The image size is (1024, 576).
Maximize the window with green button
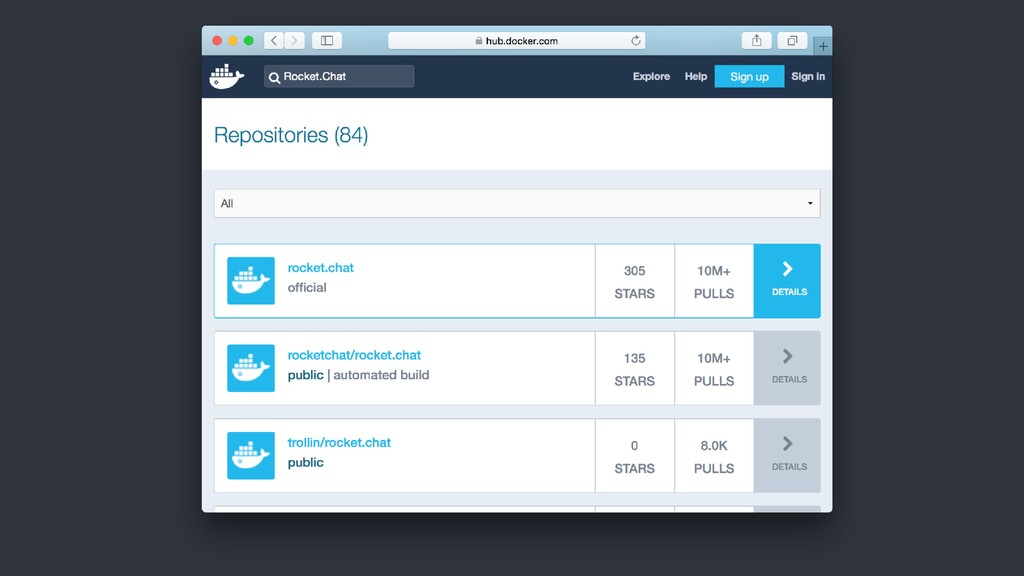click(248, 40)
